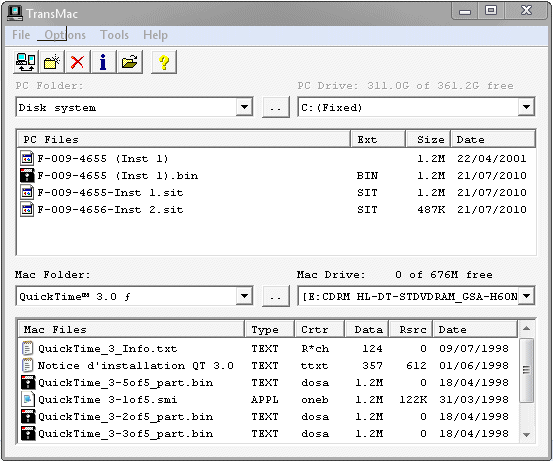
Task: Select 'Notice d'installation QT 3.0' file name
Action: (x=136, y=365)
